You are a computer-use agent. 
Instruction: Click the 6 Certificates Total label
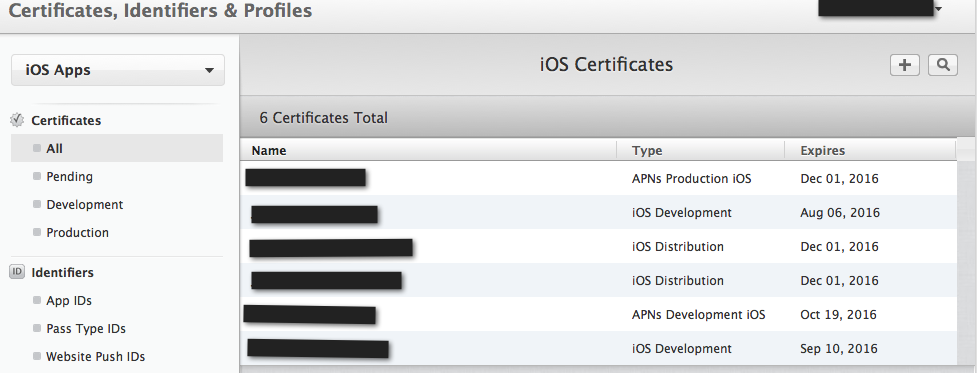coord(323,118)
